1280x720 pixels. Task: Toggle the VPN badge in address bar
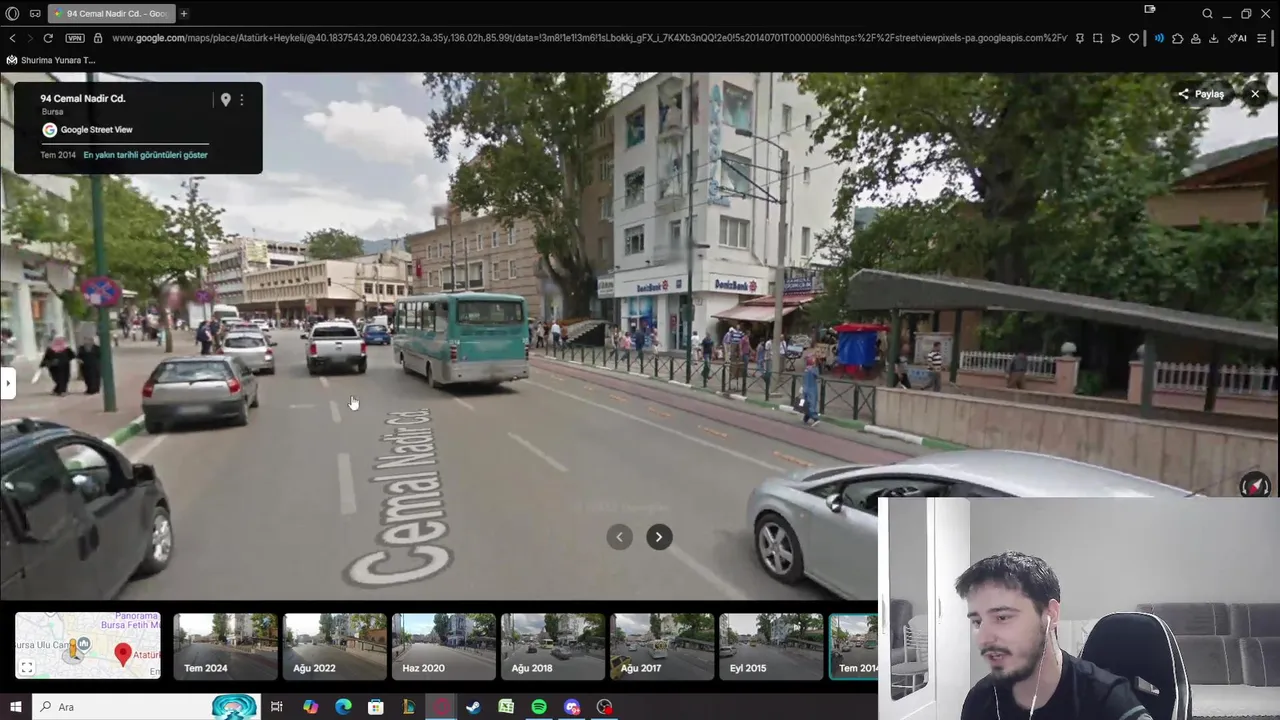(x=75, y=38)
